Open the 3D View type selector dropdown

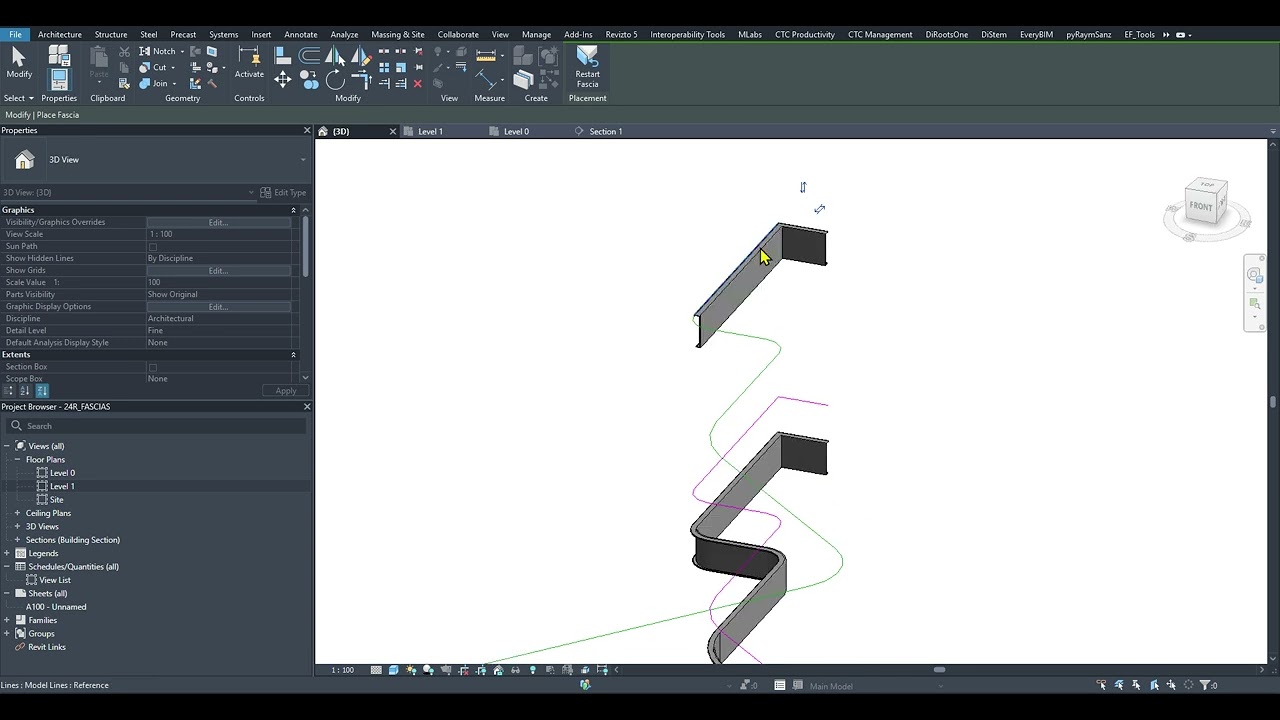tap(303, 160)
